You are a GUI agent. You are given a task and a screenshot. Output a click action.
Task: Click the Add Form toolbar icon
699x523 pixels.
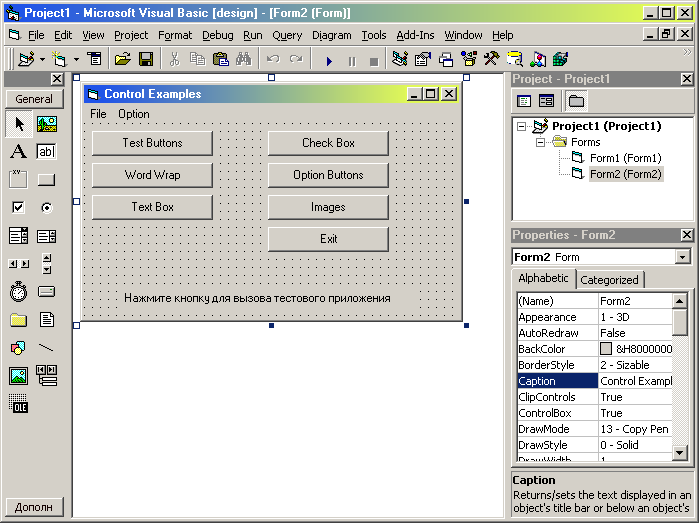[59, 59]
